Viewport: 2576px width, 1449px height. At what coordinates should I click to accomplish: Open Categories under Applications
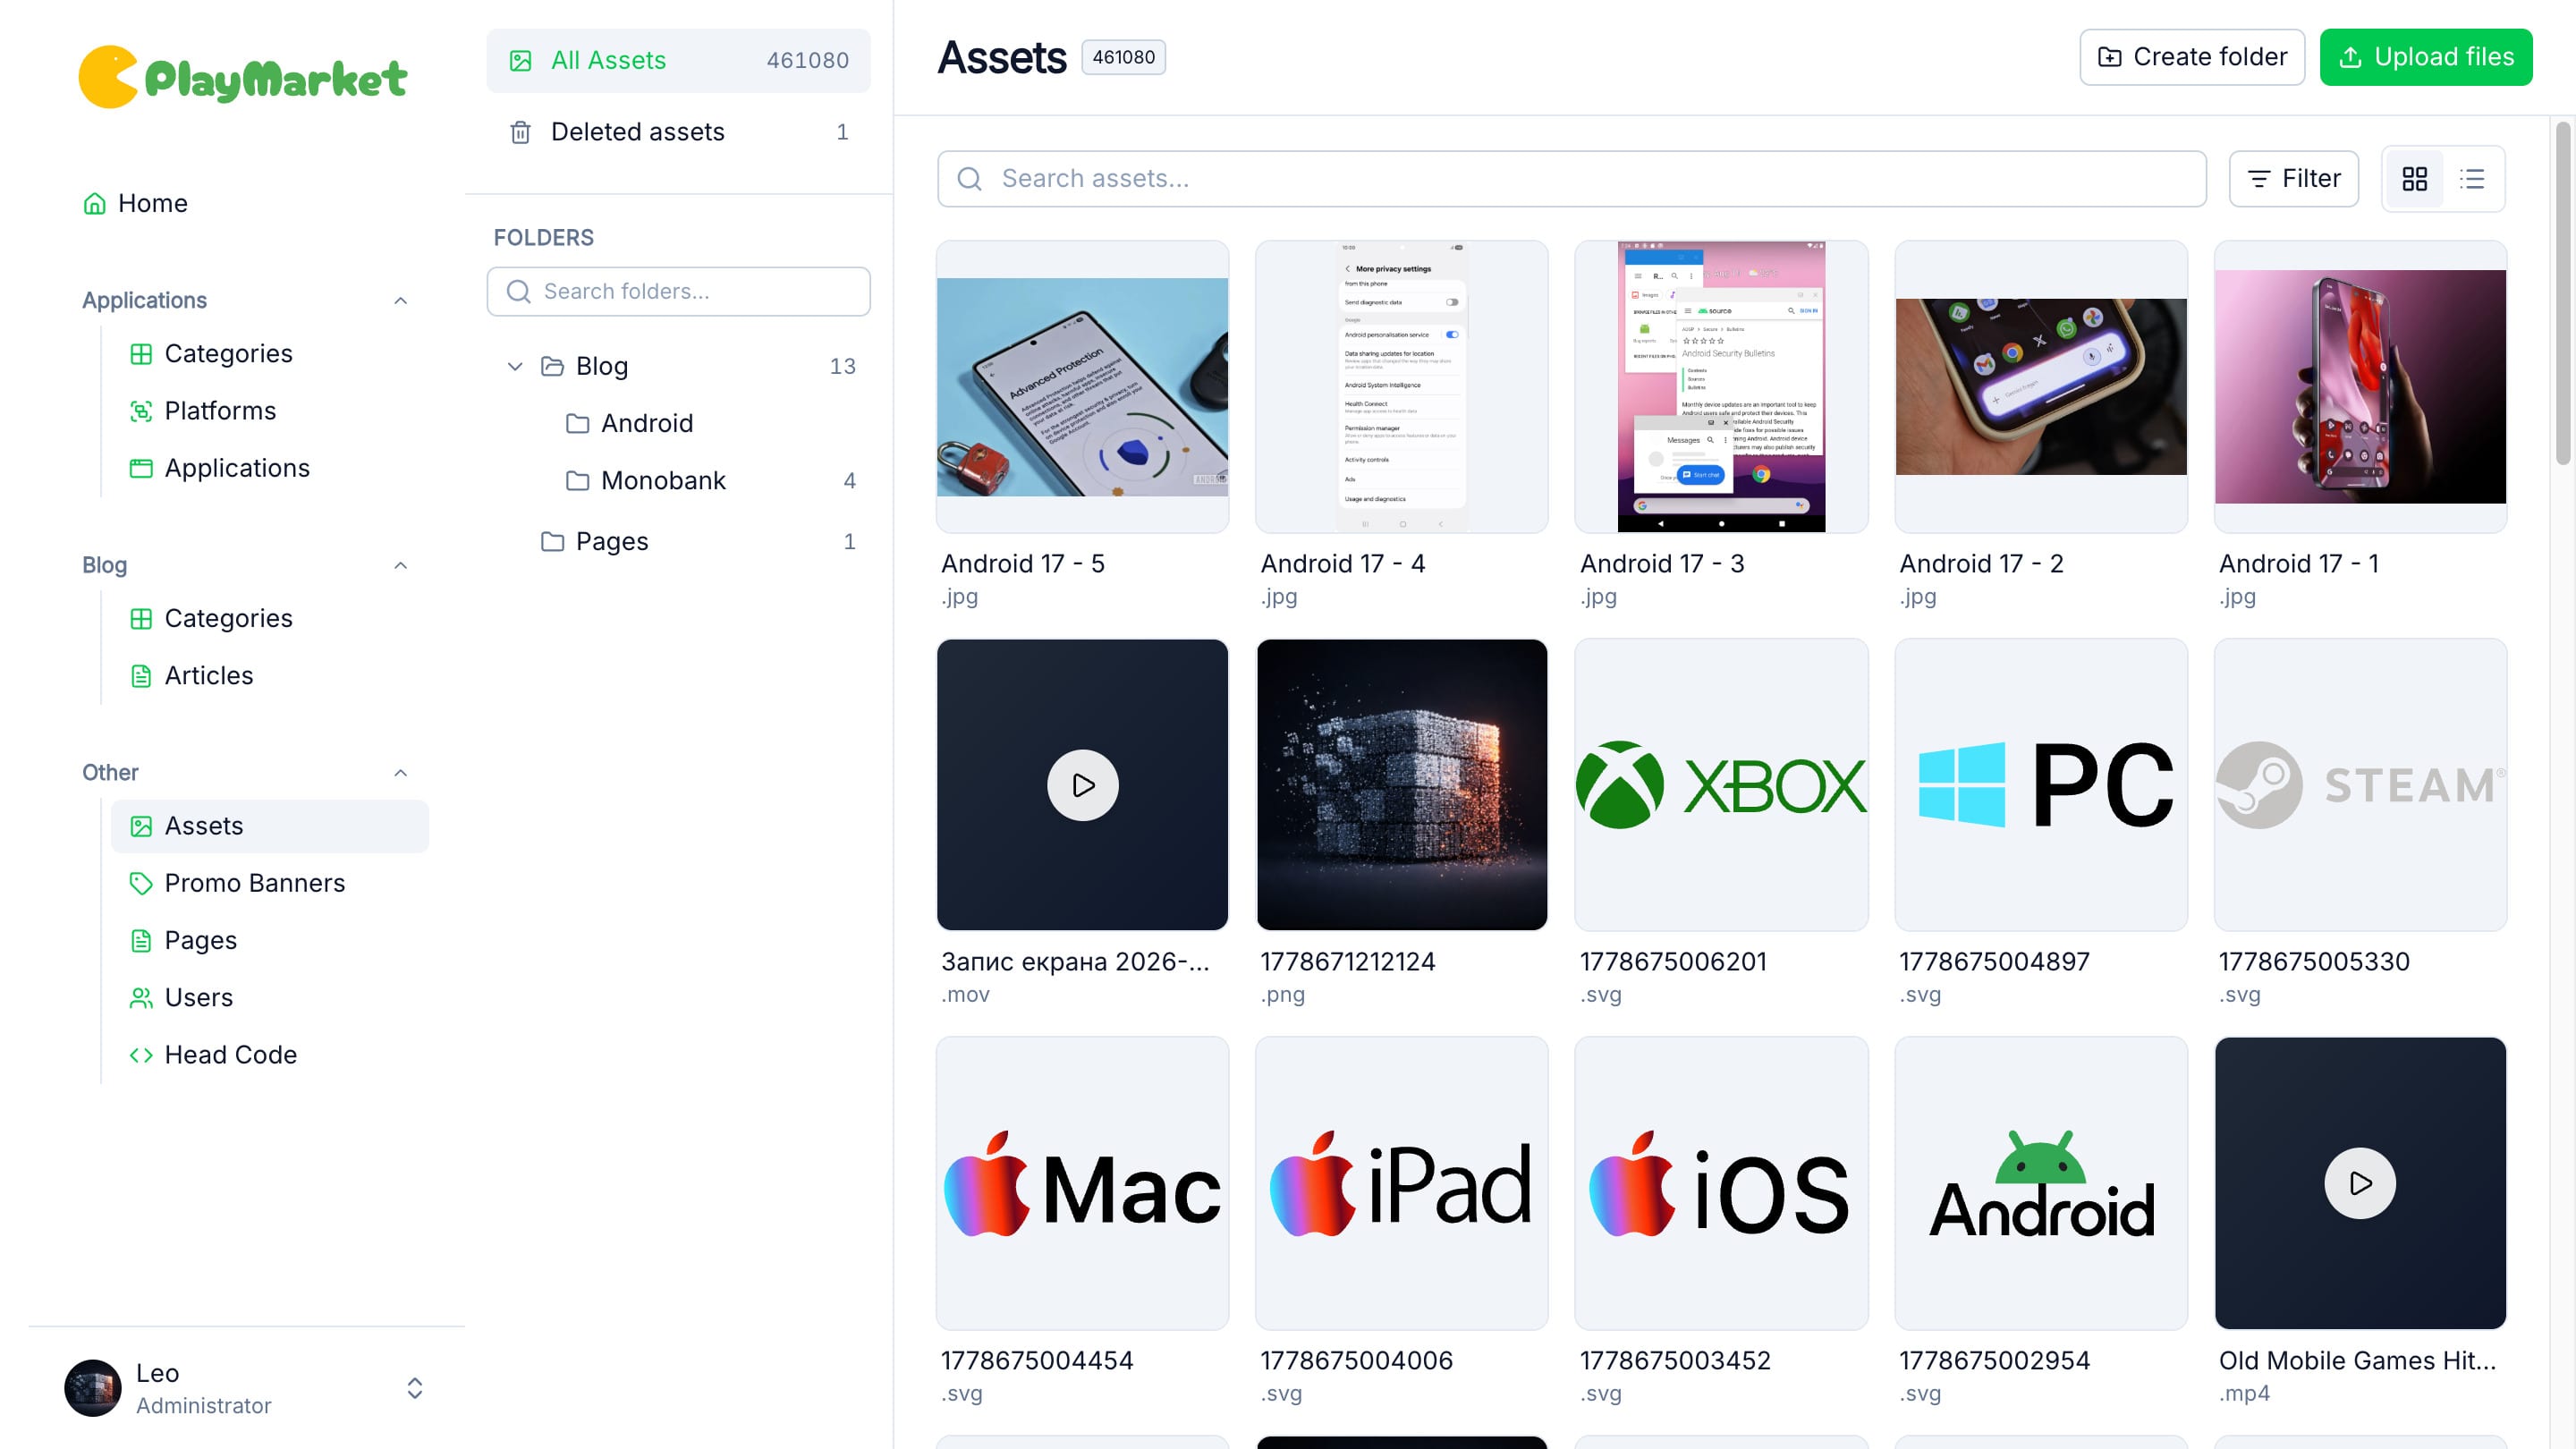[x=270, y=353]
